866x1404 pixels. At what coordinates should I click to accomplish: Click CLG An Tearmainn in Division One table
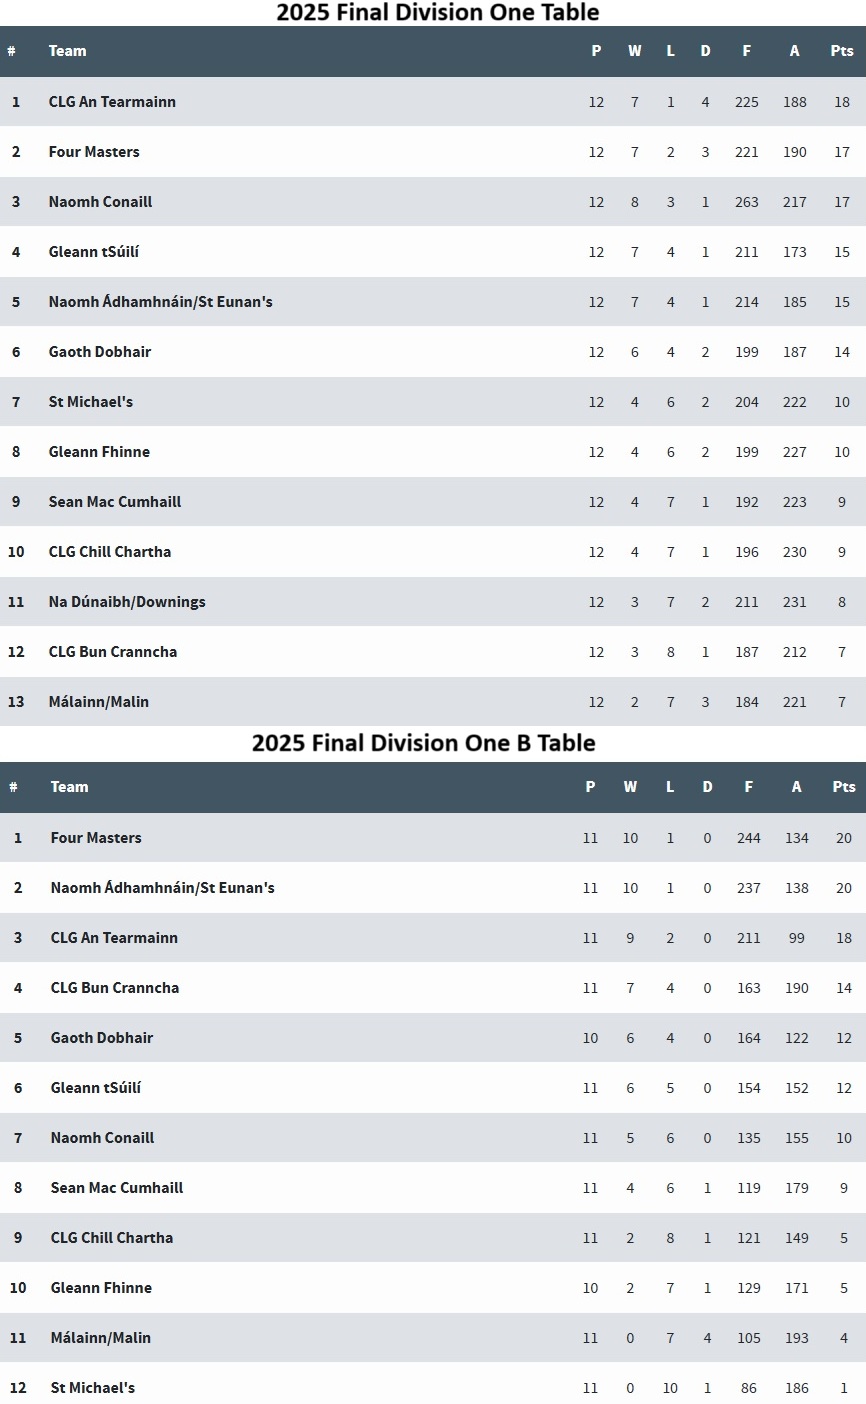[112, 102]
